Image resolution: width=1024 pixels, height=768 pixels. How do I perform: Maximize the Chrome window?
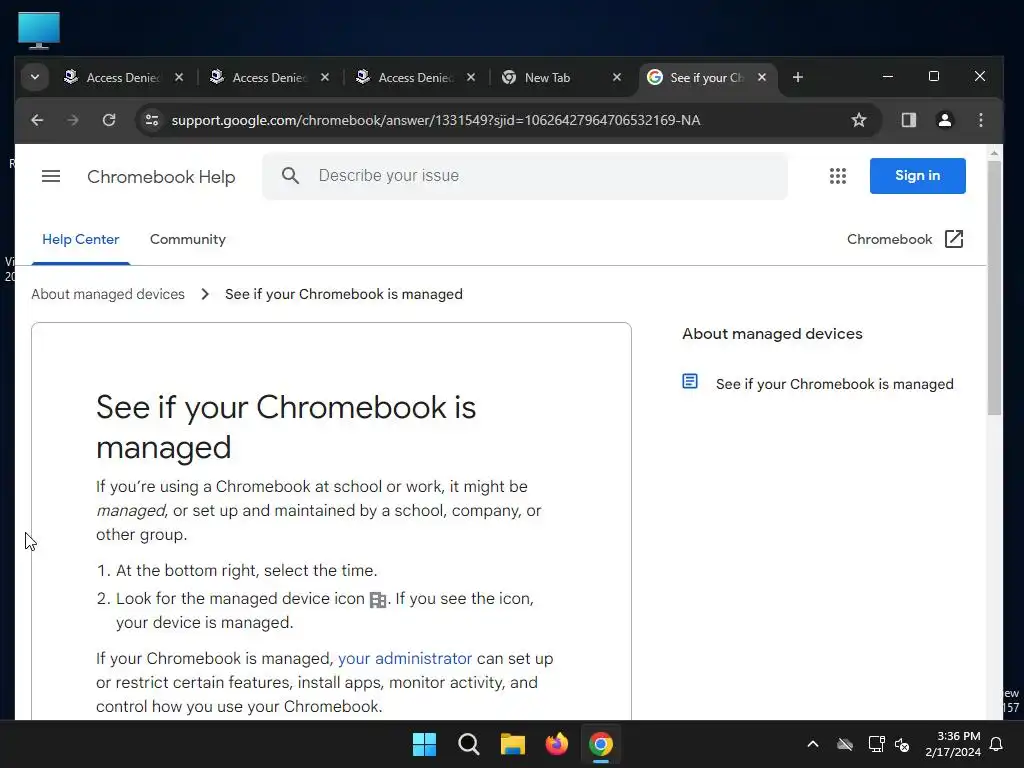tap(934, 76)
